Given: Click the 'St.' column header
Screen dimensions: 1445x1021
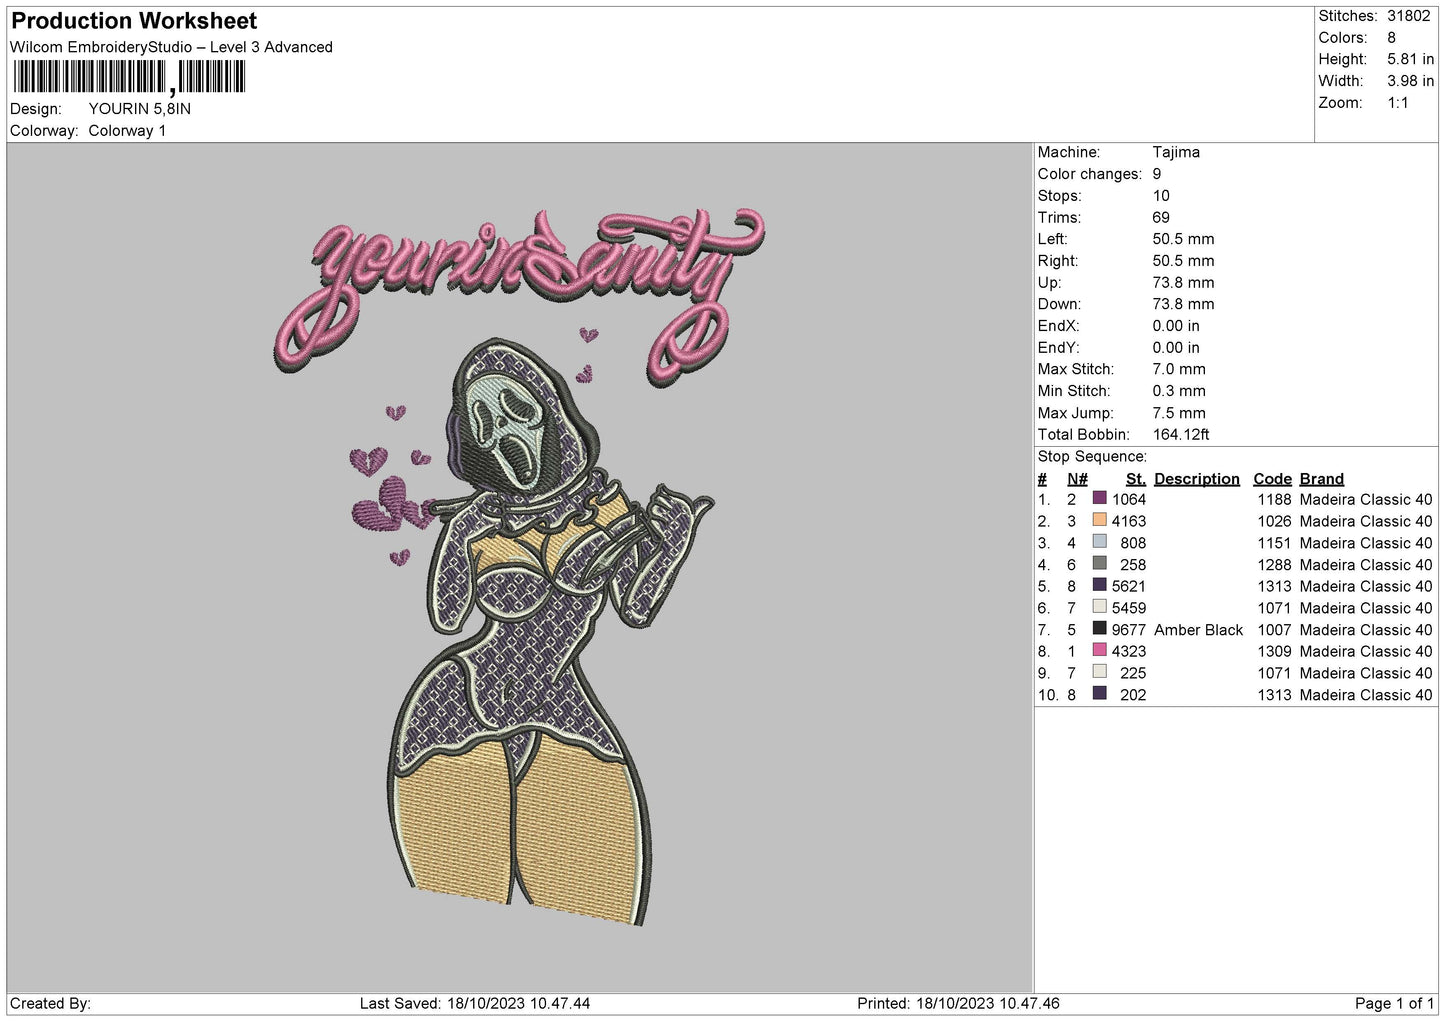Looking at the screenshot, I should tap(1135, 479).
